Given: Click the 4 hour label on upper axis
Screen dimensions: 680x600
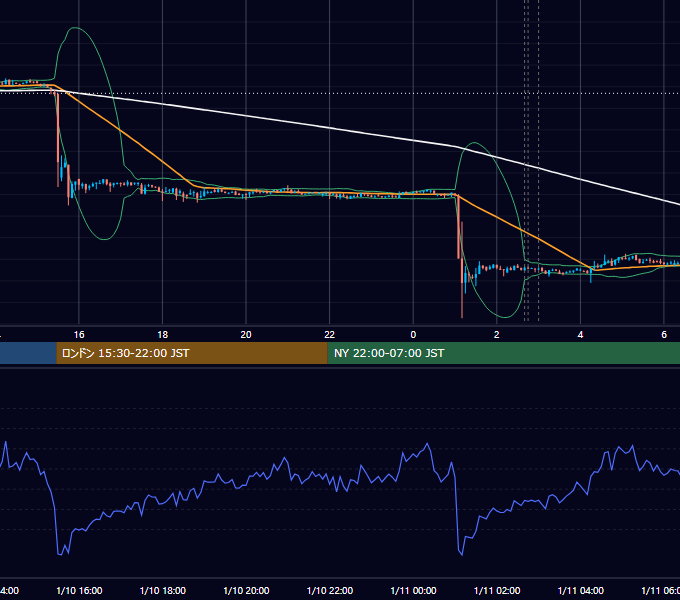Looking at the screenshot, I should click(580, 335).
